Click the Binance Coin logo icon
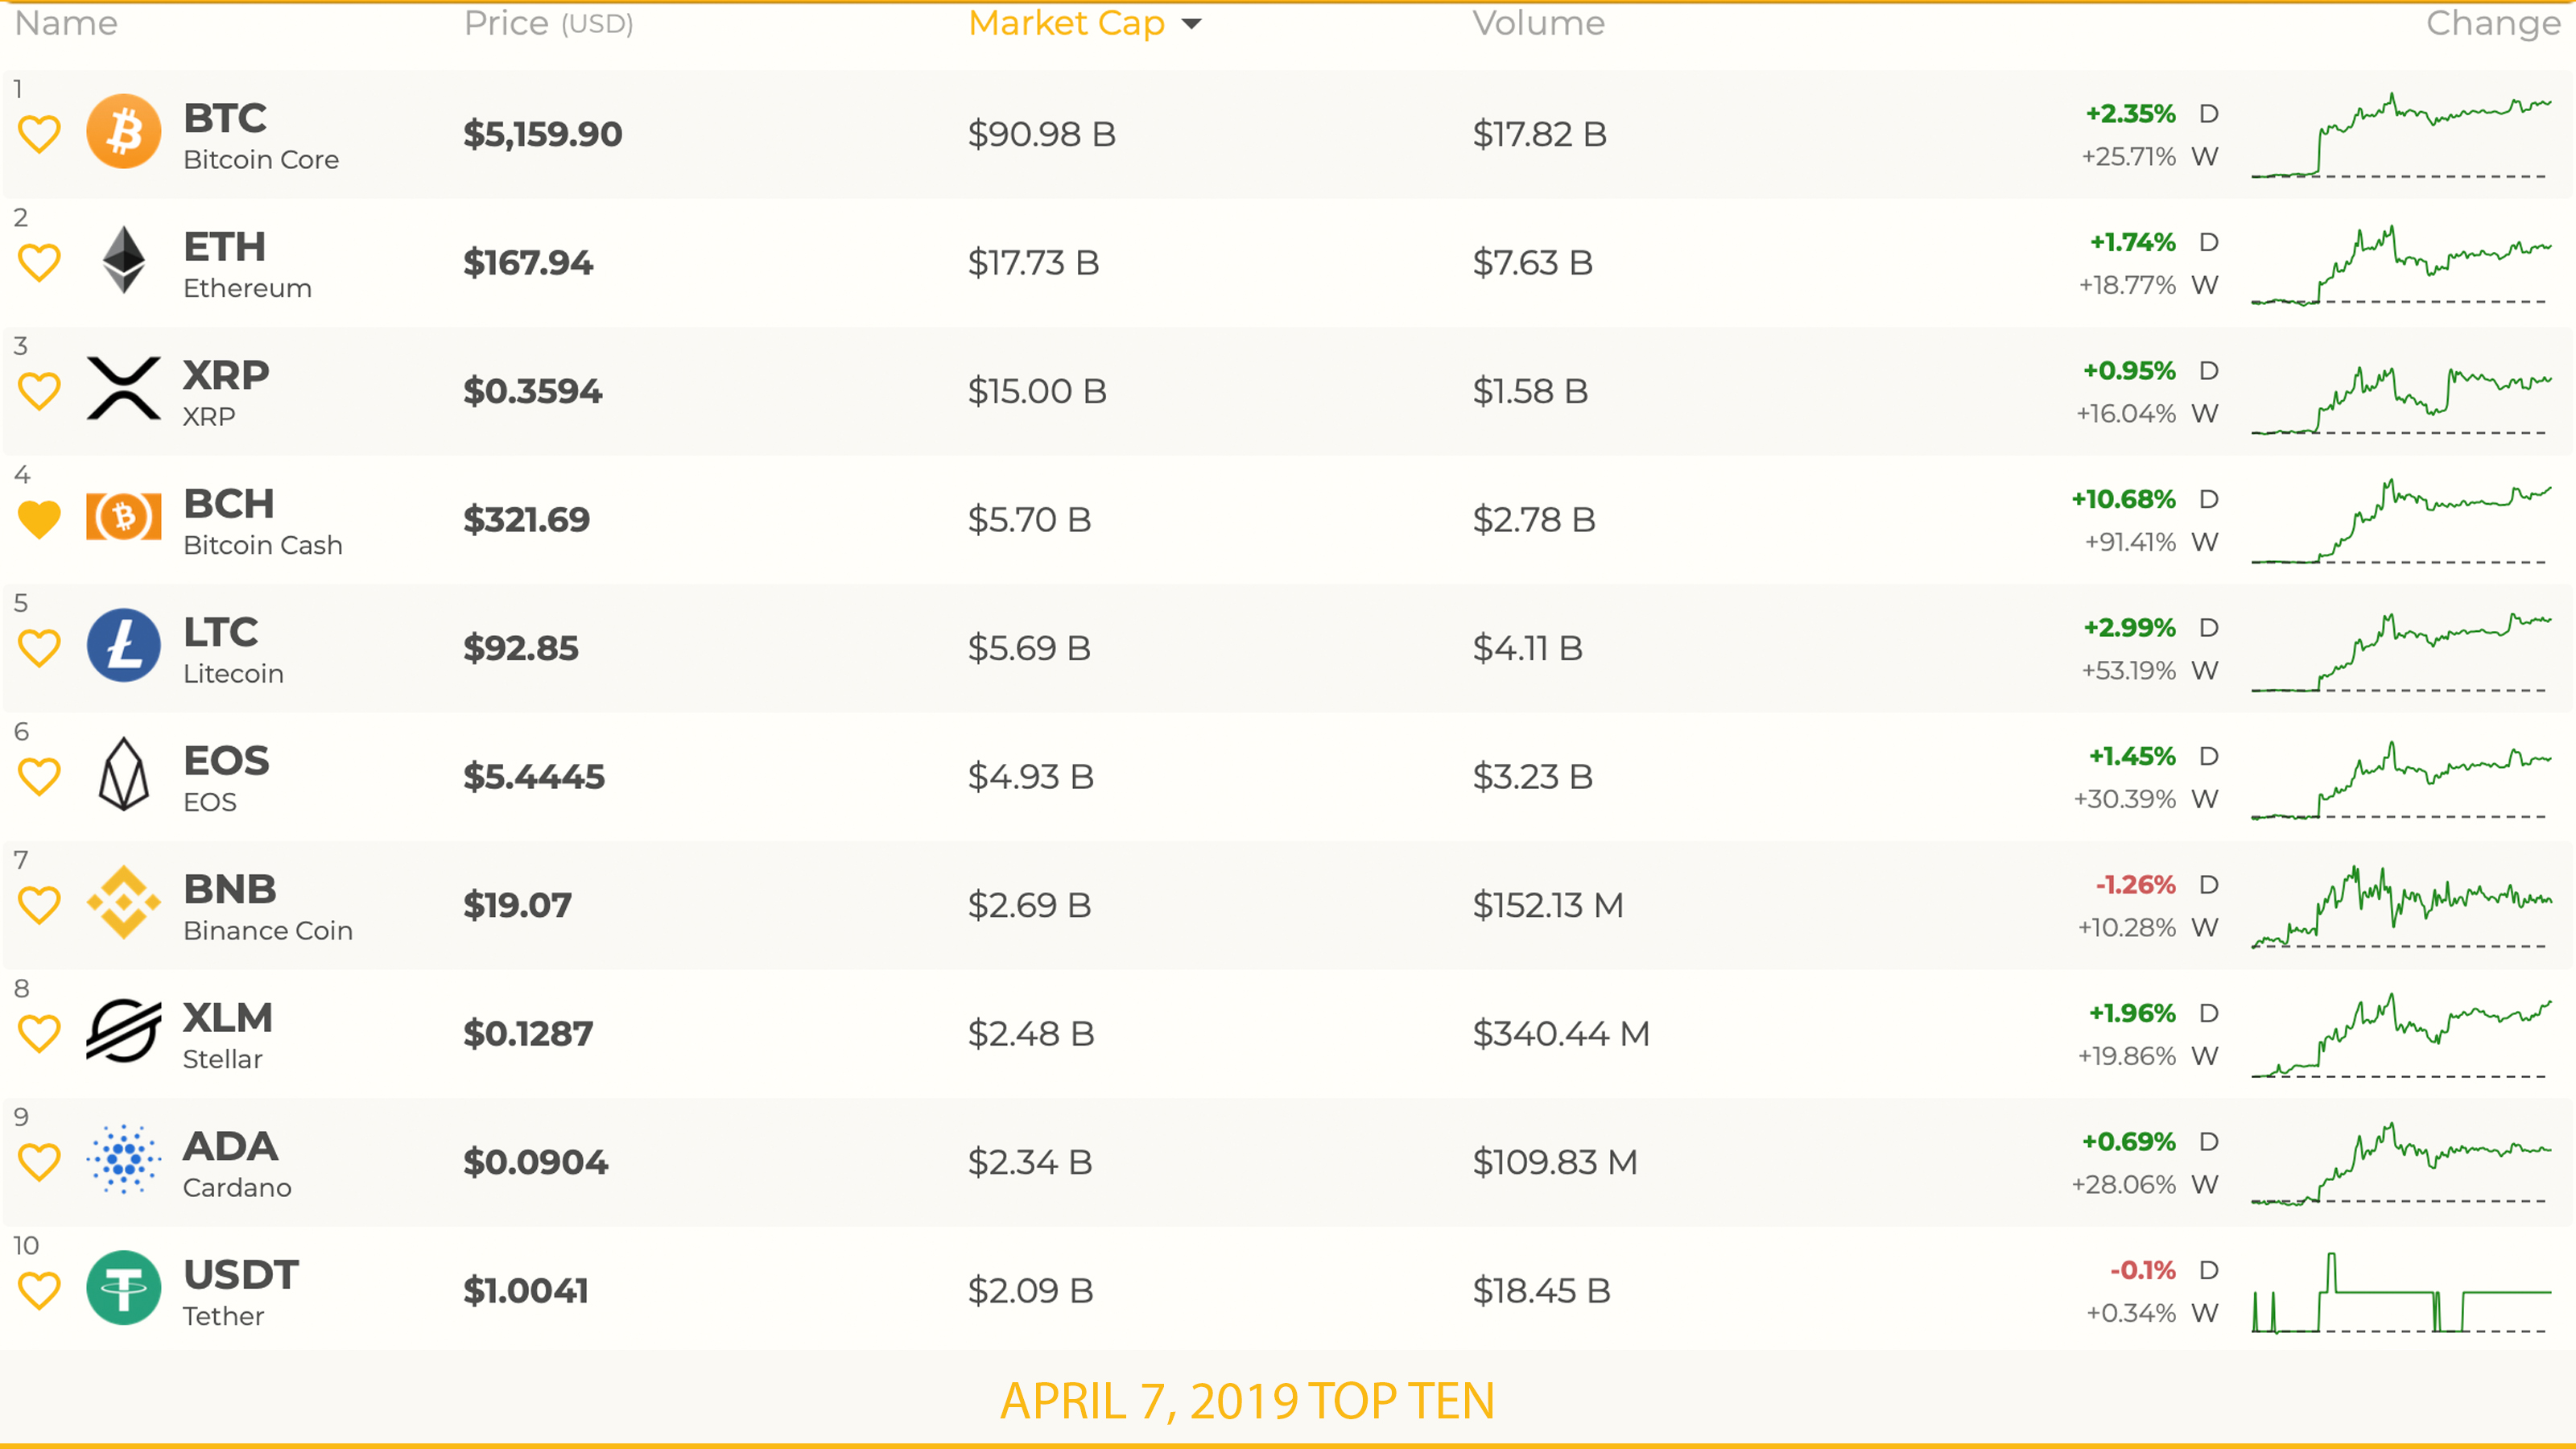 [x=123, y=903]
